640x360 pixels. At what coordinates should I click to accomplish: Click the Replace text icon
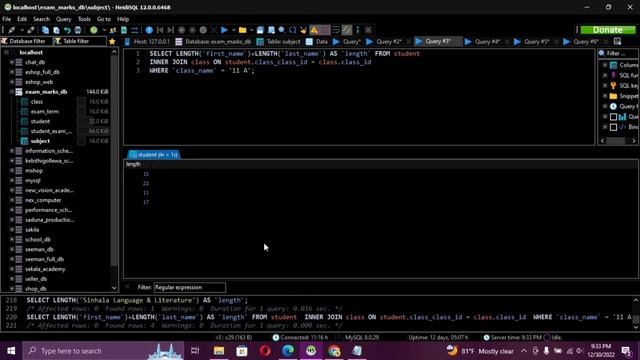[292, 30]
